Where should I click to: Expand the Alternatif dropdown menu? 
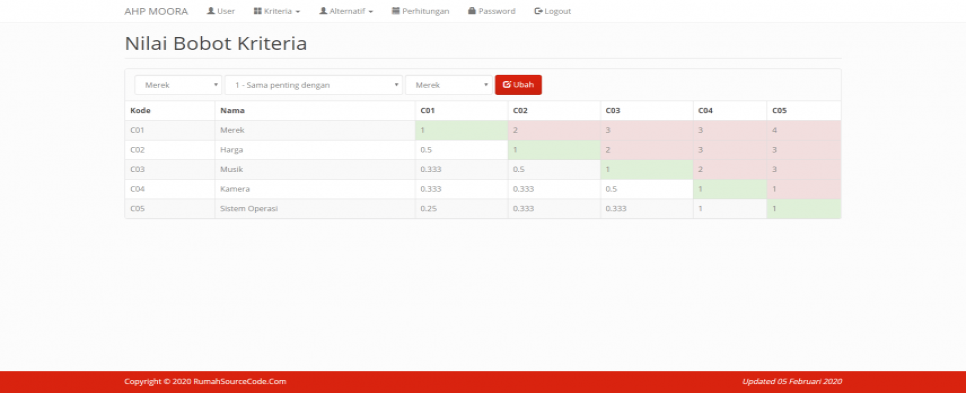coord(346,11)
